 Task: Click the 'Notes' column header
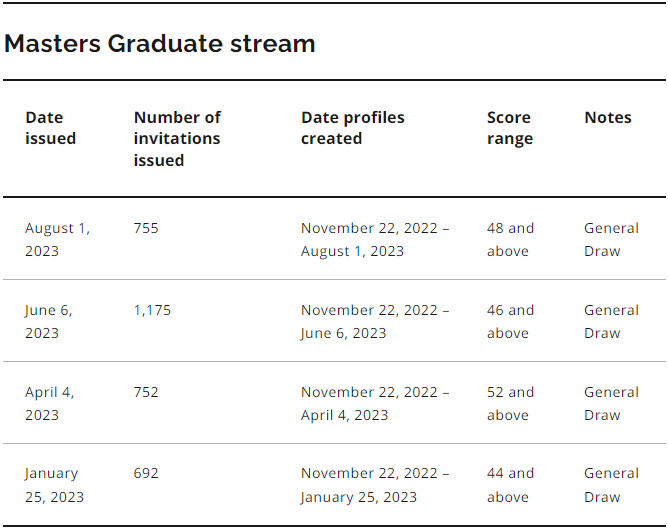tap(608, 118)
